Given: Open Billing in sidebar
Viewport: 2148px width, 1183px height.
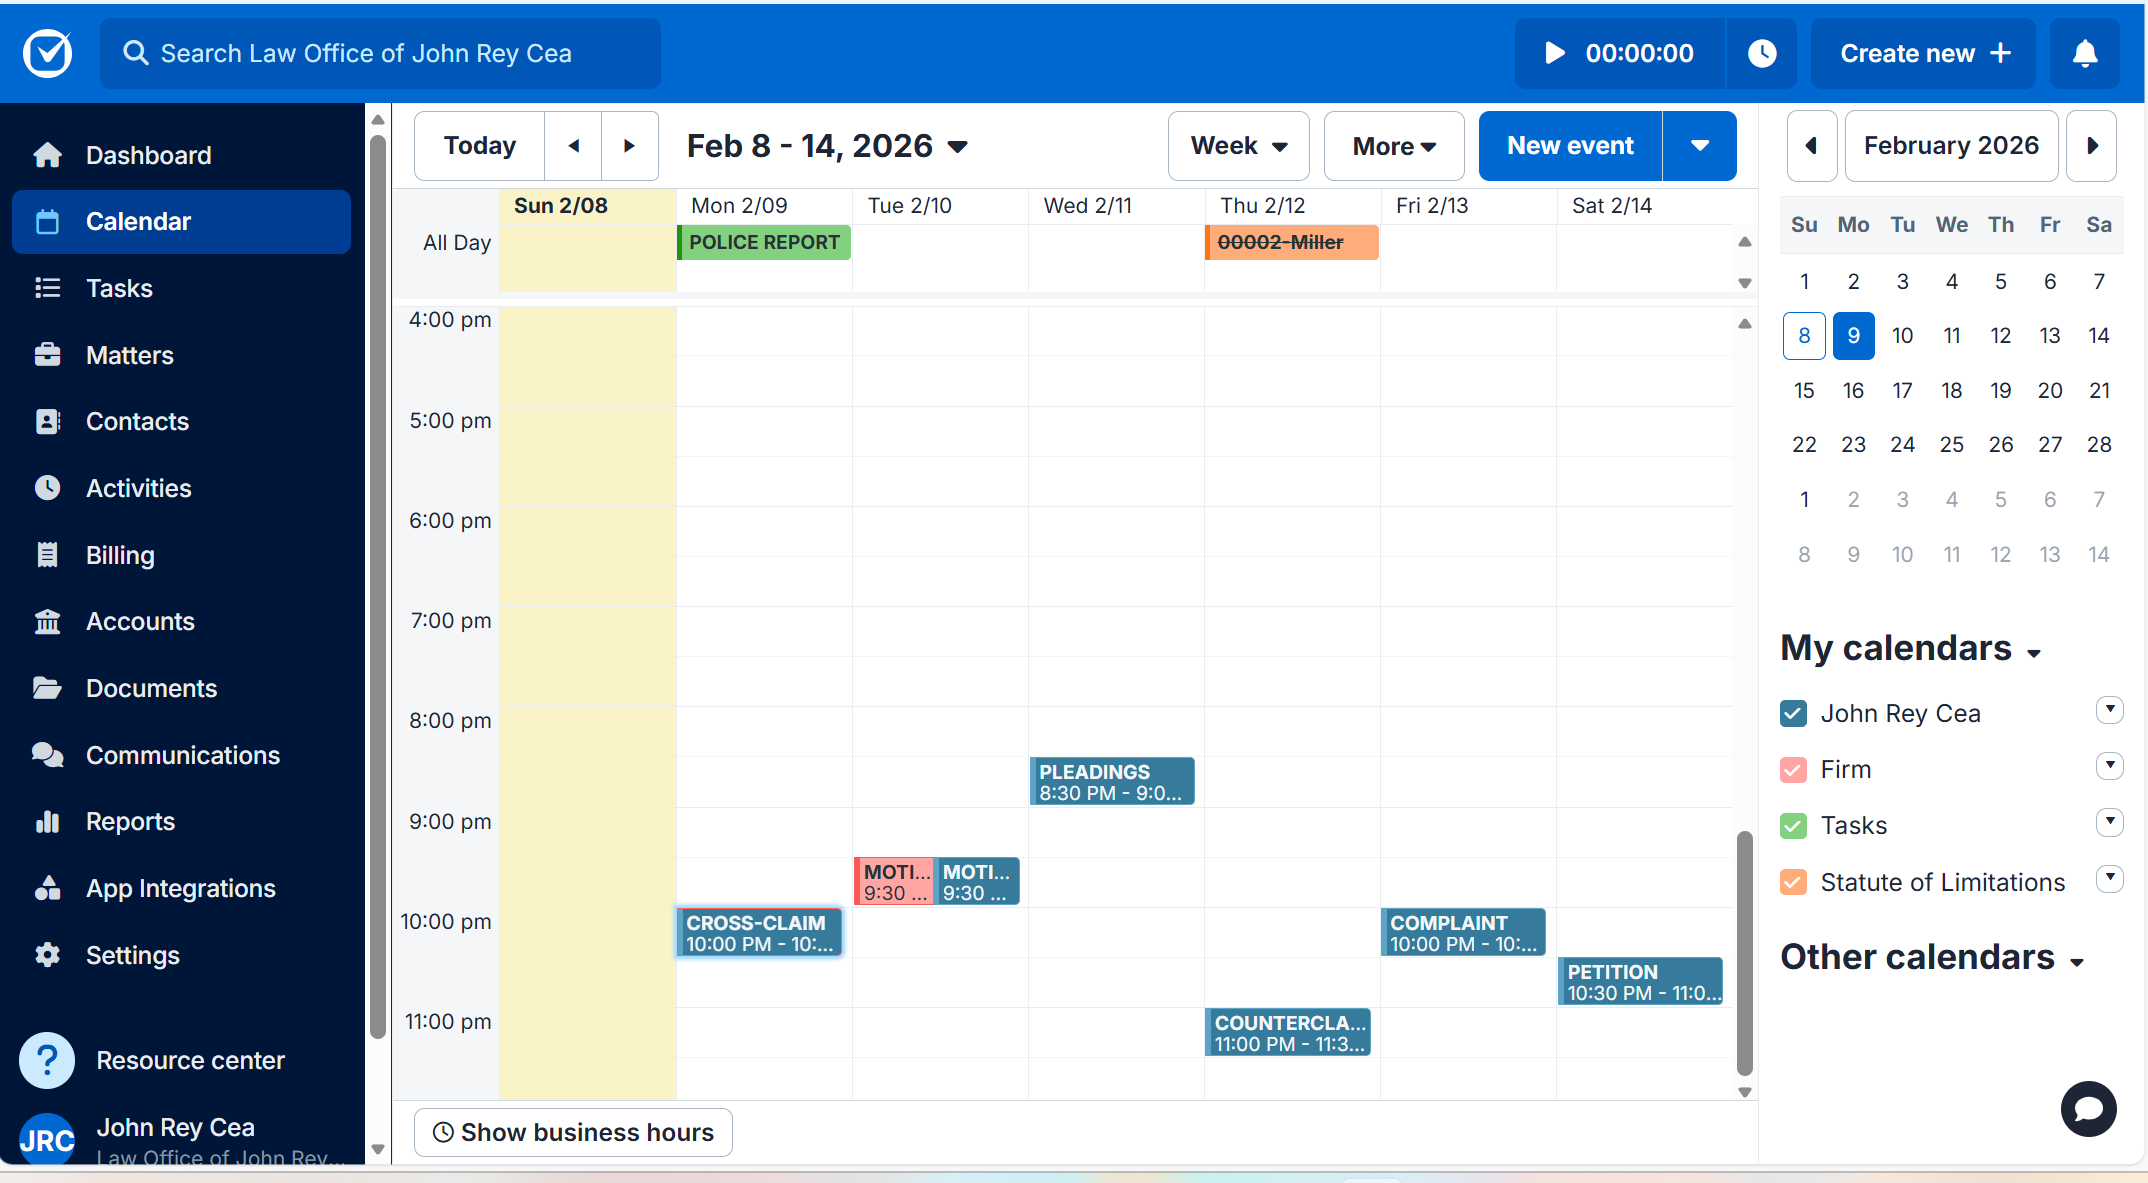Looking at the screenshot, I should click(120, 555).
